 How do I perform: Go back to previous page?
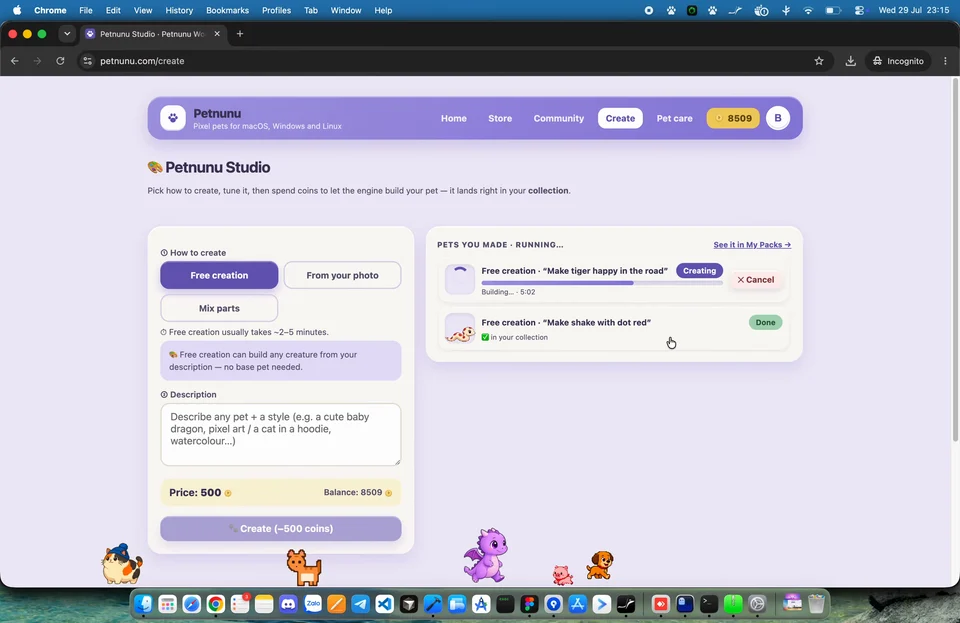click(15, 61)
